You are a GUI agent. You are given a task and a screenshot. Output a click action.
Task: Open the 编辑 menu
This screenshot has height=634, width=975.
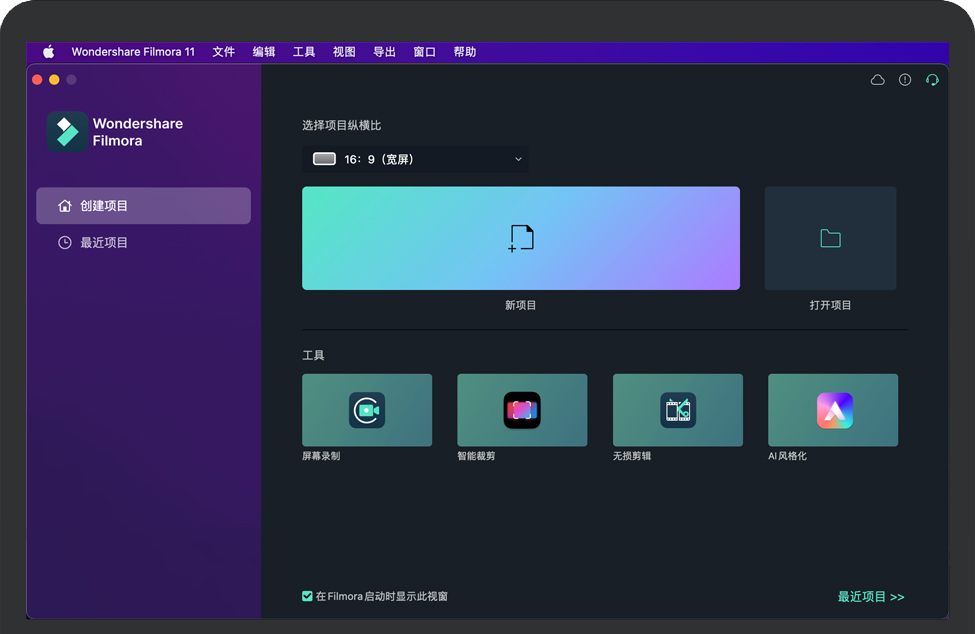point(264,52)
